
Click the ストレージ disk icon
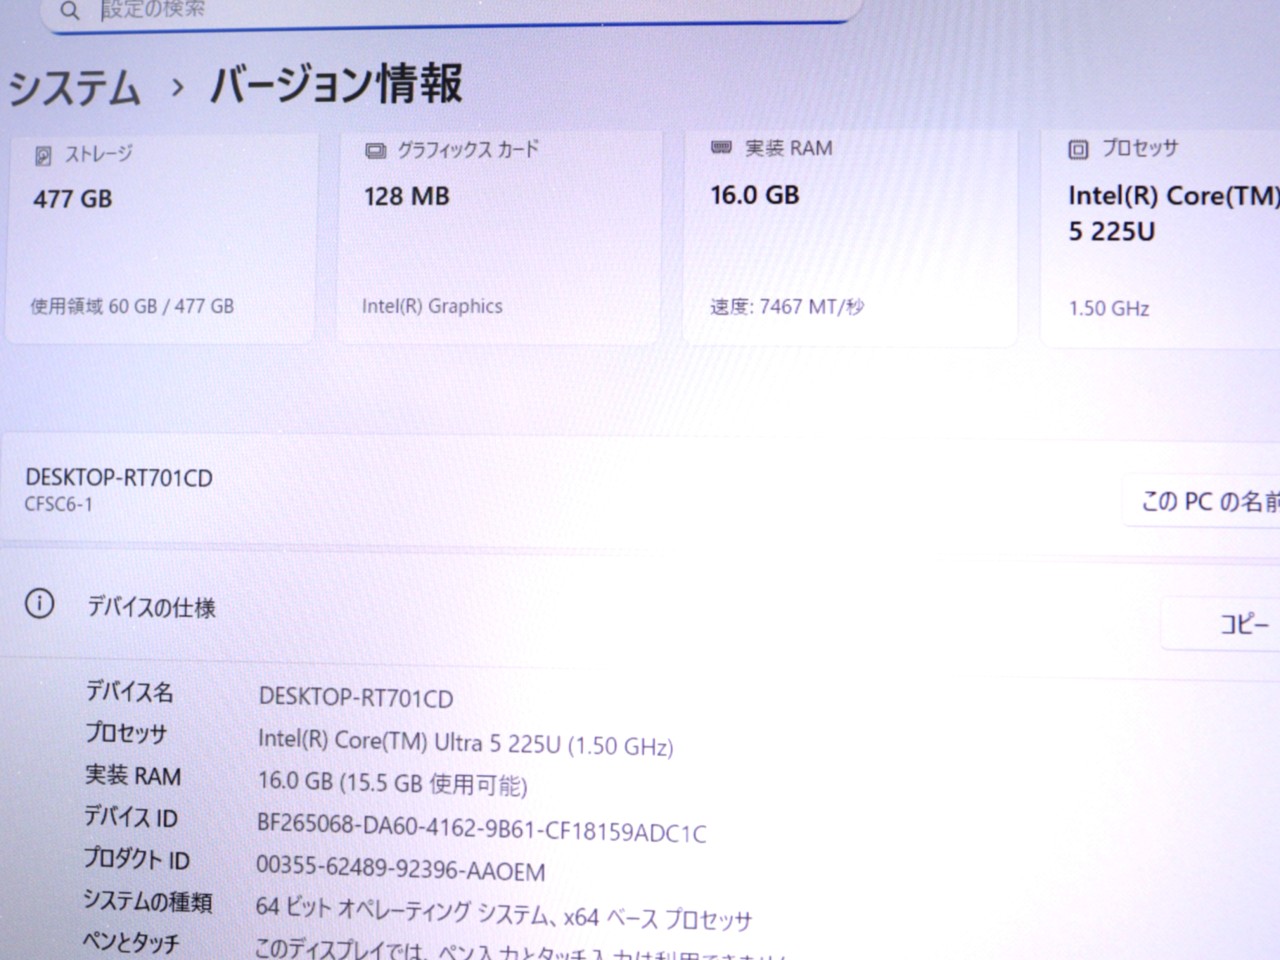pyautogui.click(x=43, y=156)
